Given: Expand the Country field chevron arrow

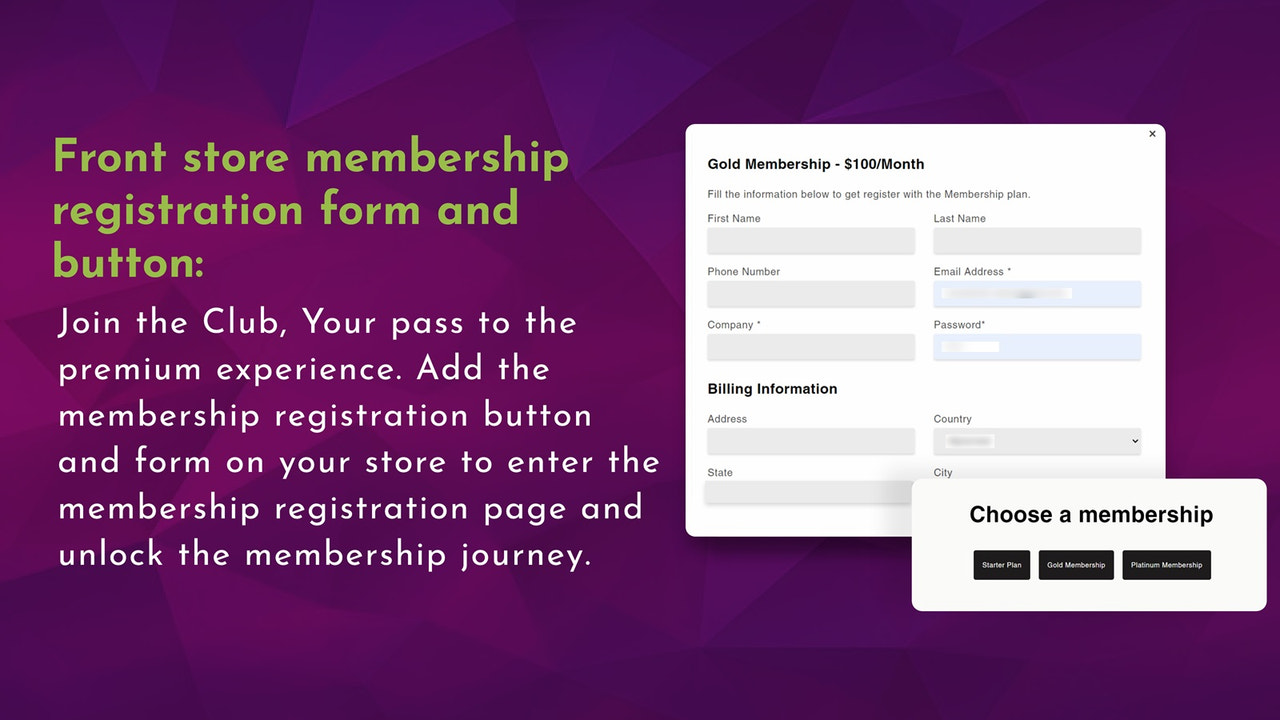Looking at the screenshot, I should click(x=1133, y=441).
